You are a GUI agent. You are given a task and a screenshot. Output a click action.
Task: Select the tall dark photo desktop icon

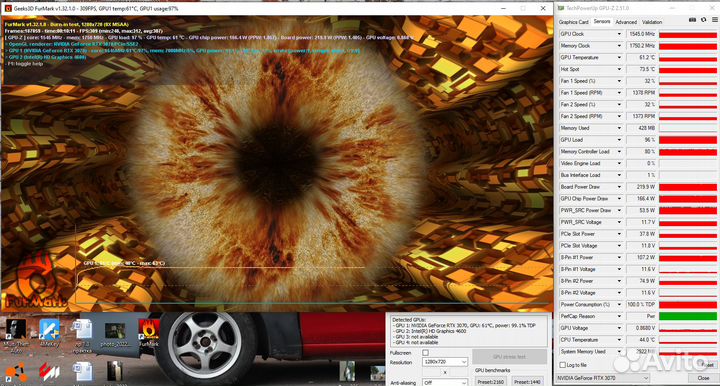click(x=114, y=371)
